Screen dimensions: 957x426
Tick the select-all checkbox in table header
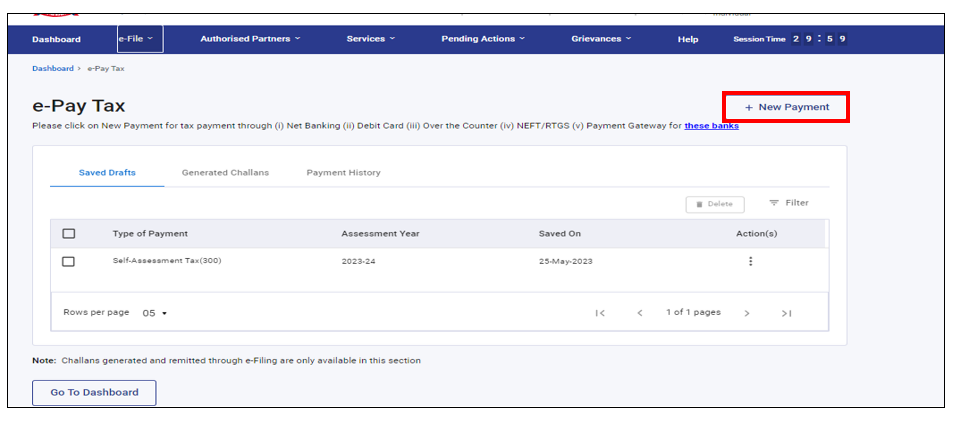pos(69,234)
